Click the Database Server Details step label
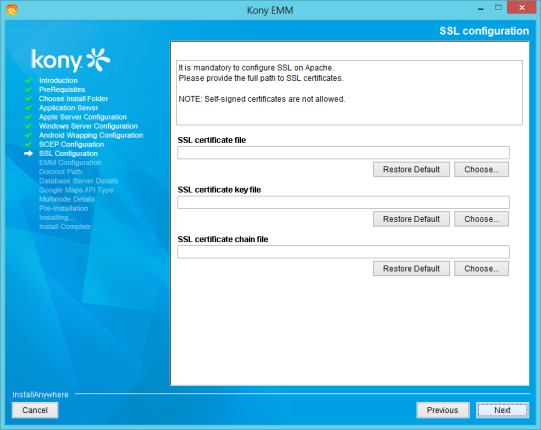 (79, 181)
